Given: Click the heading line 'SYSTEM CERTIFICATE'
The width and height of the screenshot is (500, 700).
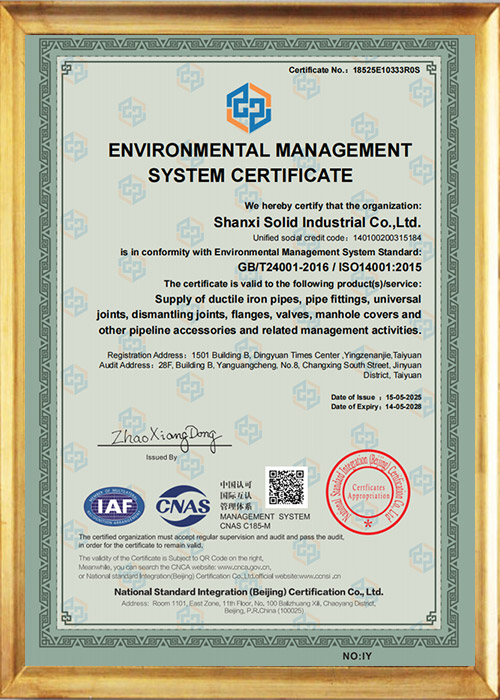Looking at the screenshot, I should tap(250, 175).
